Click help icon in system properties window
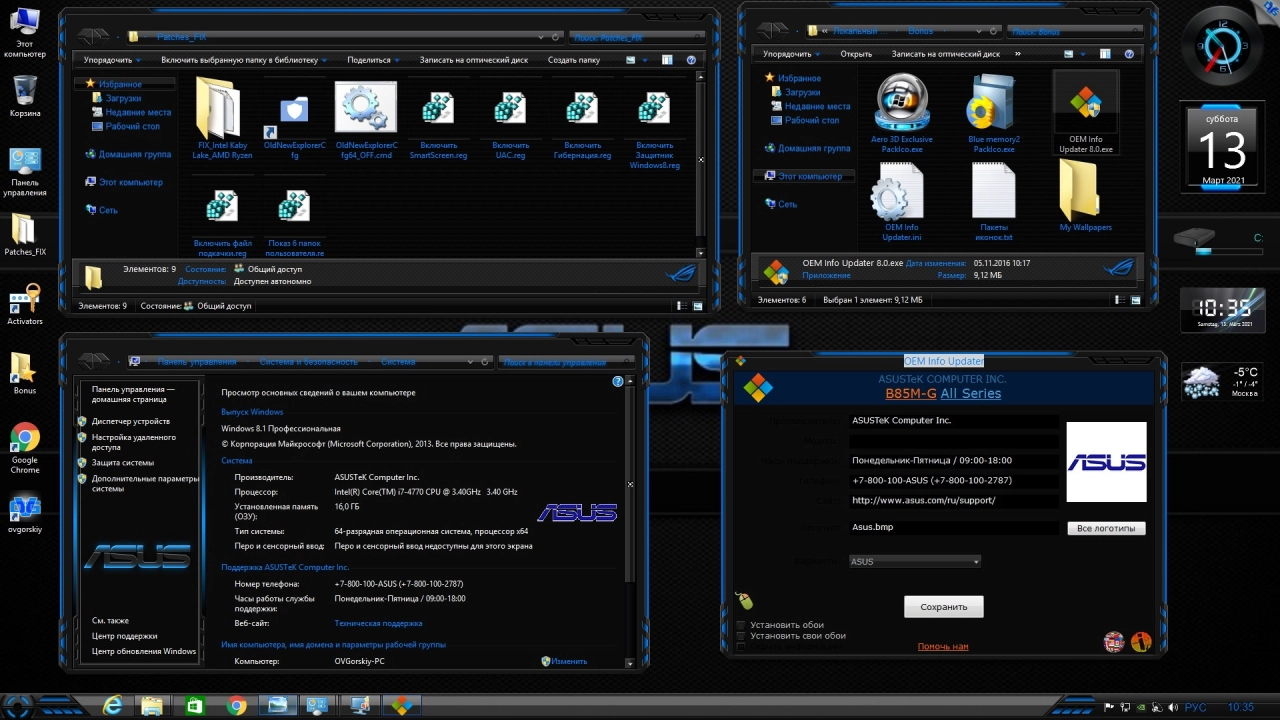Viewport: 1280px width, 720px height. (x=618, y=381)
